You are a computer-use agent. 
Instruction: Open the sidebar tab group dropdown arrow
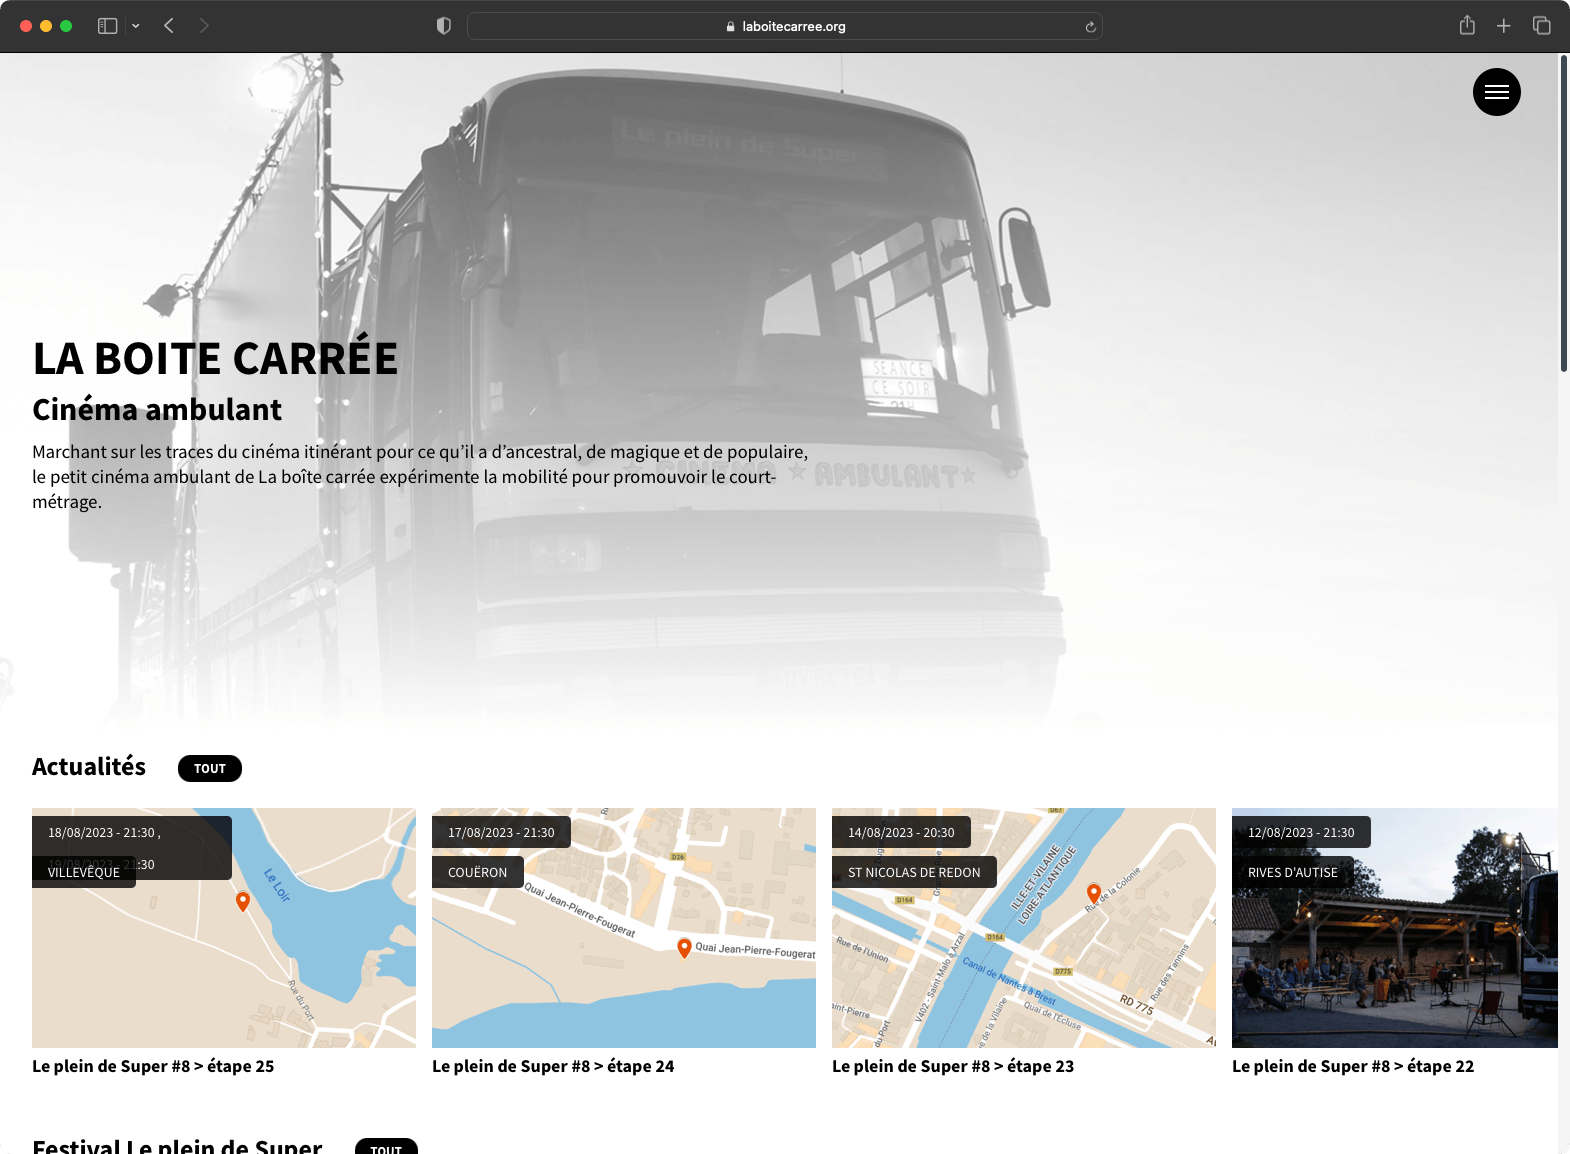(x=135, y=26)
